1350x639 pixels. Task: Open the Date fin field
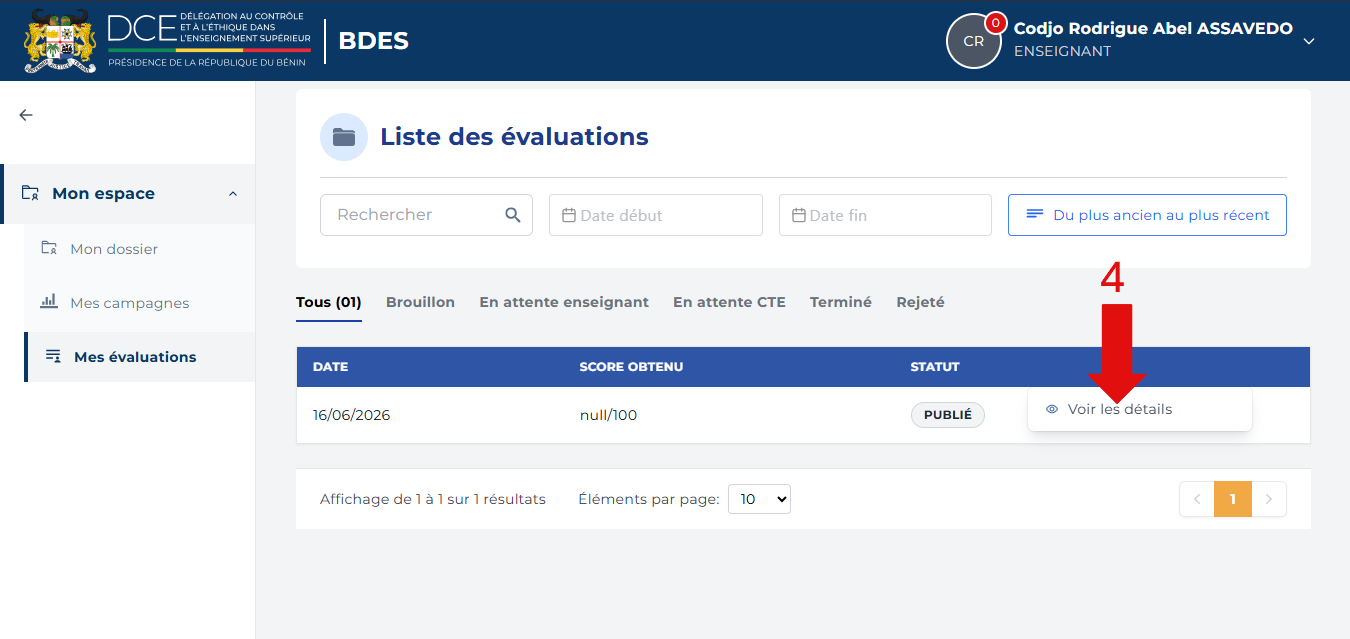pos(885,215)
